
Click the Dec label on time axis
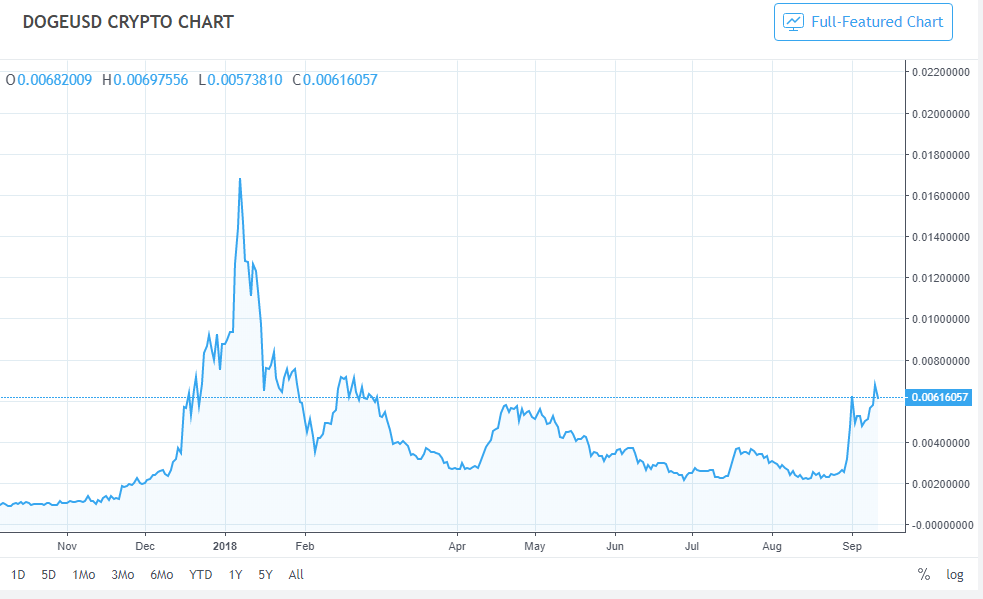click(145, 546)
